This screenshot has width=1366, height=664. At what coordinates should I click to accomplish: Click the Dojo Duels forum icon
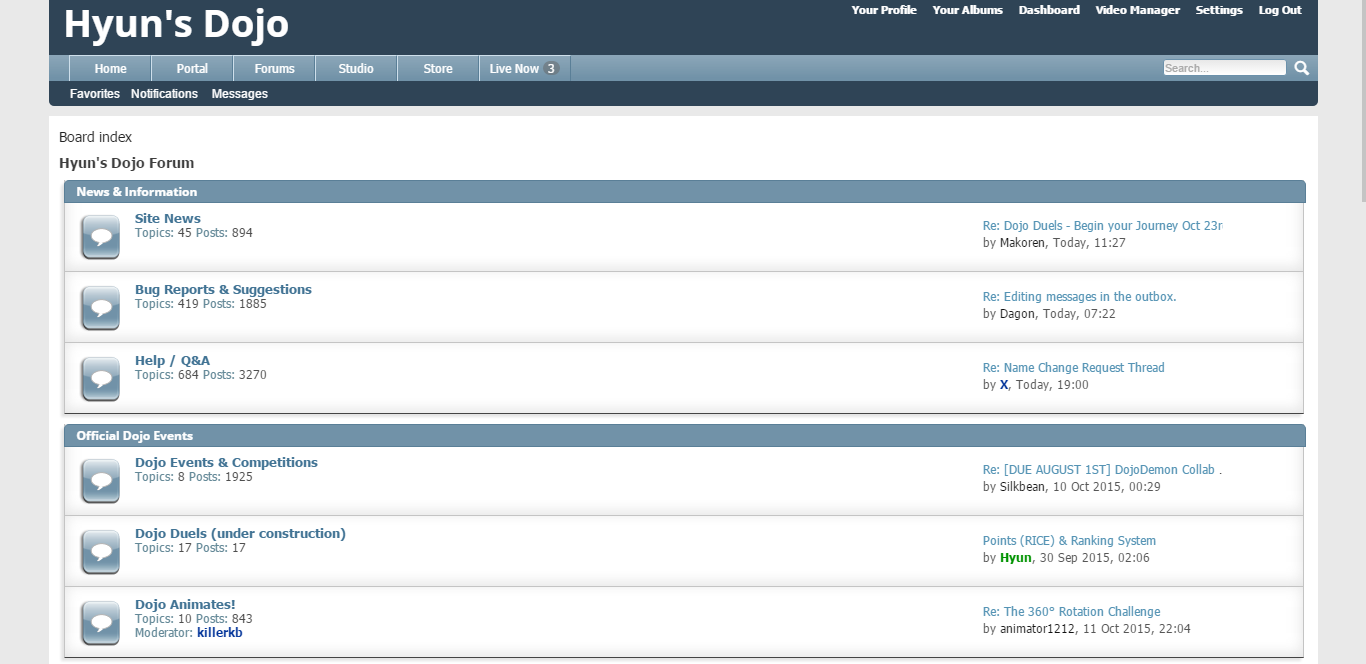point(100,552)
